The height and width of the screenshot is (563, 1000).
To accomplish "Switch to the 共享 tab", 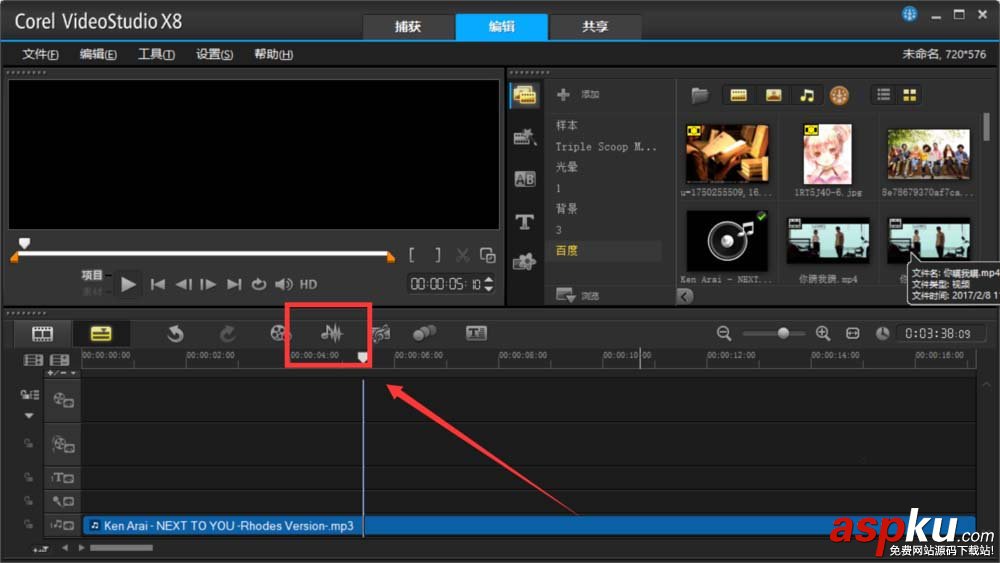I will (x=594, y=27).
